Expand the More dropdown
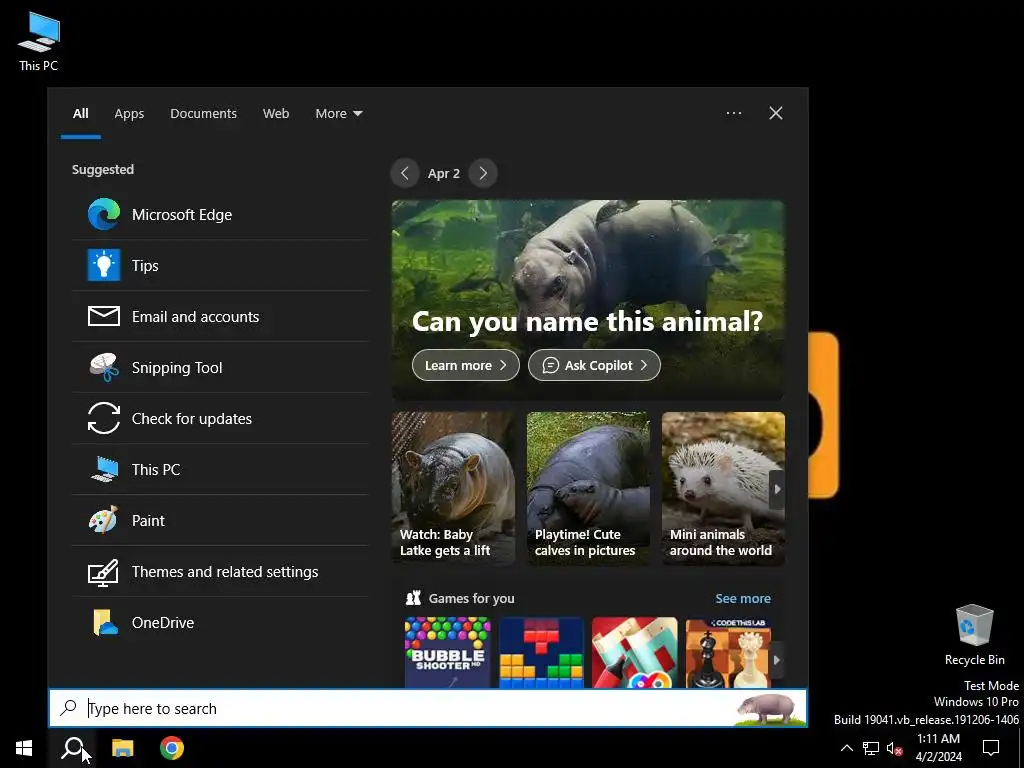Screen dimensions: 1024x768 tap(338, 114)
